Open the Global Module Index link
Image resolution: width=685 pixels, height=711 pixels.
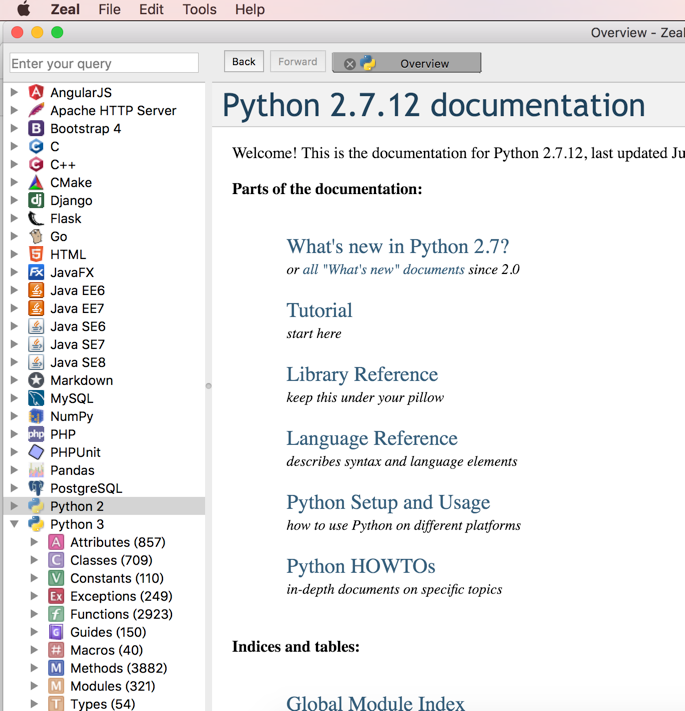pyautogui.click(x=375, y=702)
